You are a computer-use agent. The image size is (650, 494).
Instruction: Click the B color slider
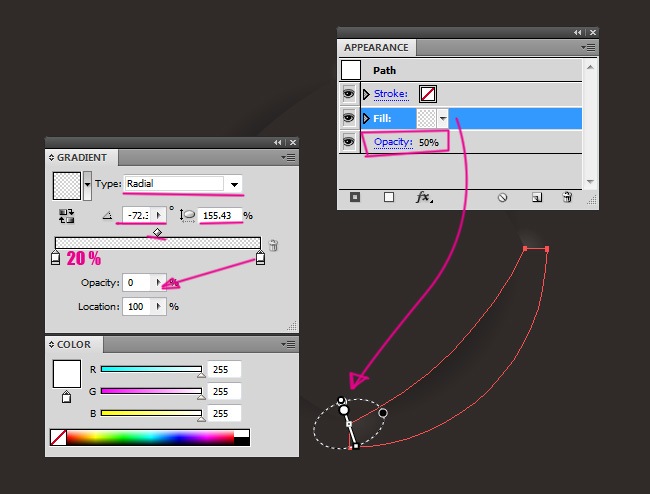pyautogui.click(x=151, y=413)
